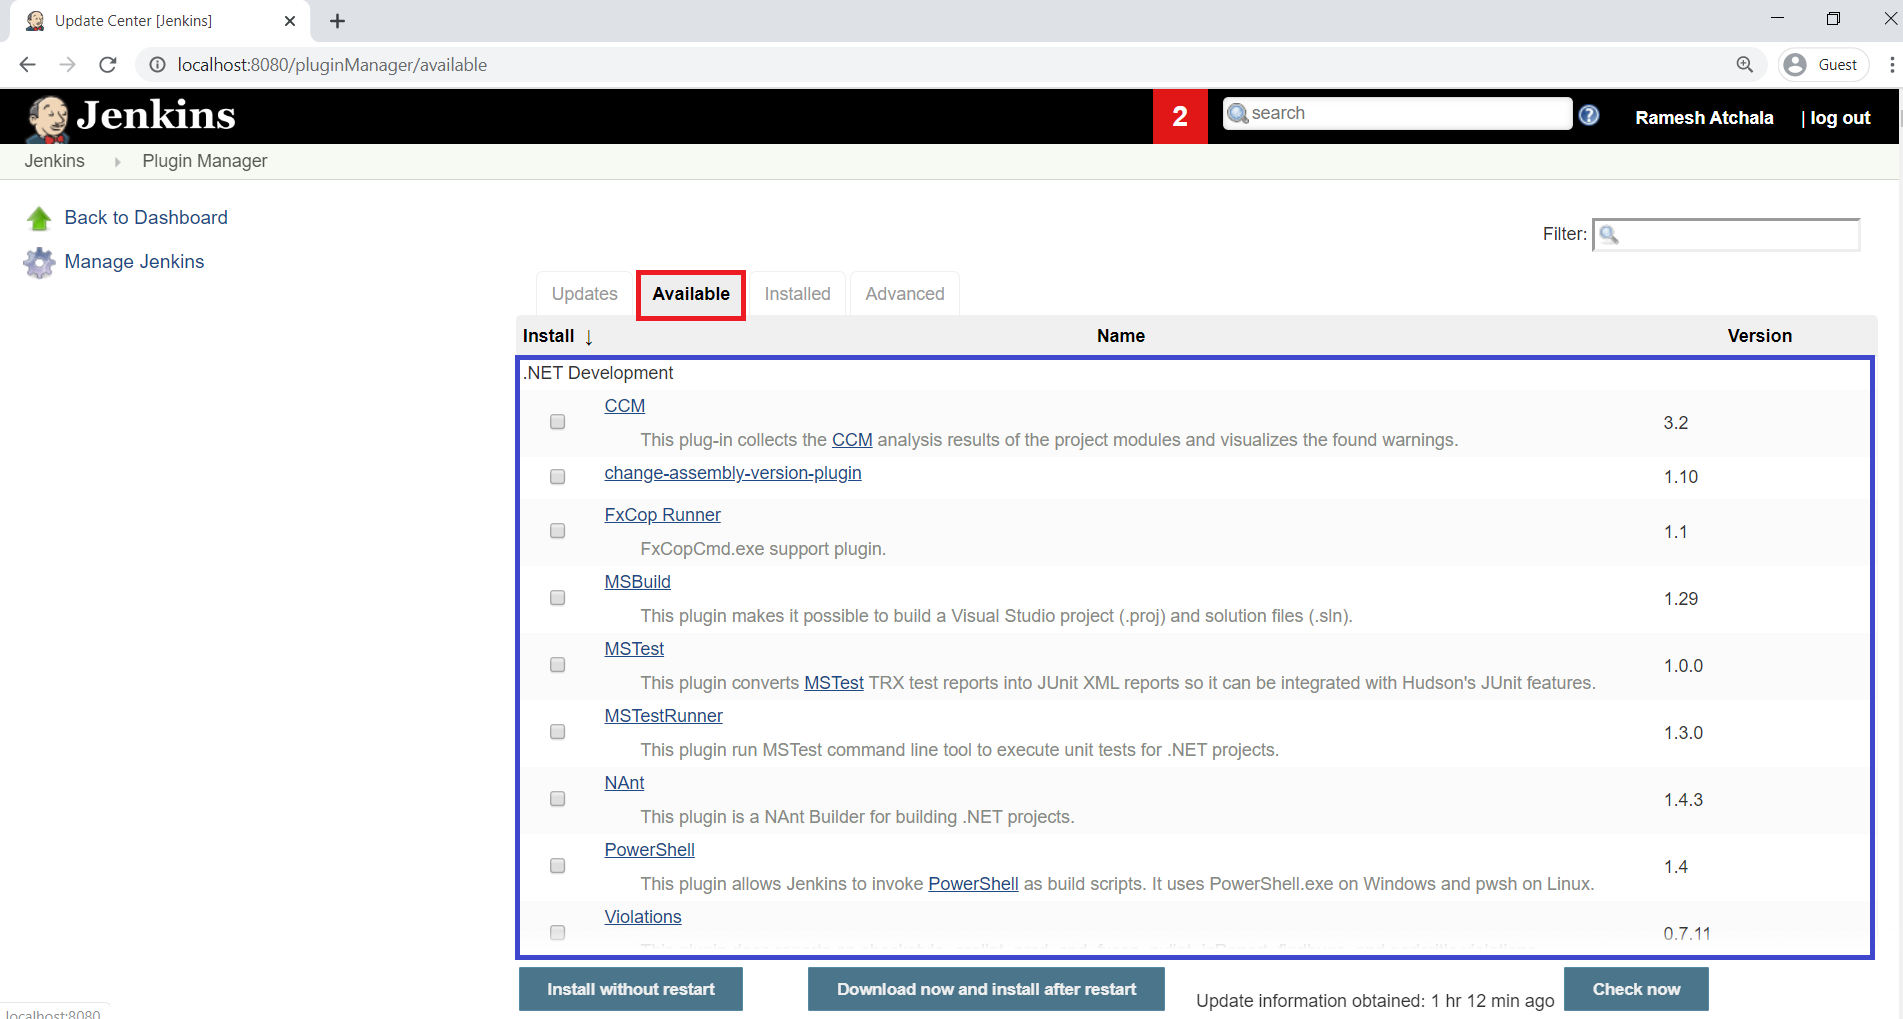Click PowerShell link inside the description text
The image size is (1903, 1019).
coord(973,884)
